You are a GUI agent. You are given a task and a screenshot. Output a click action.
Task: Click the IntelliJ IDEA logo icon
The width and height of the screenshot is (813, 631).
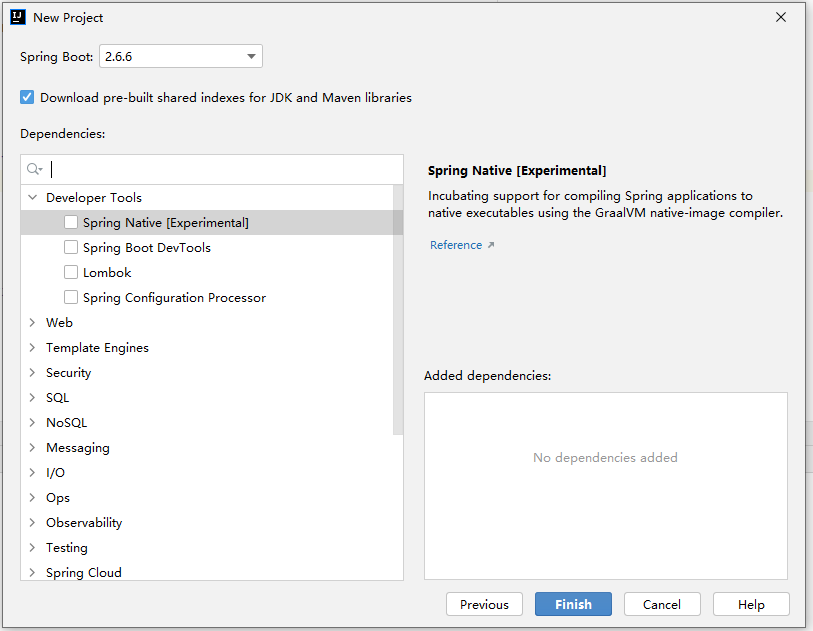click(x=18, y=17)
